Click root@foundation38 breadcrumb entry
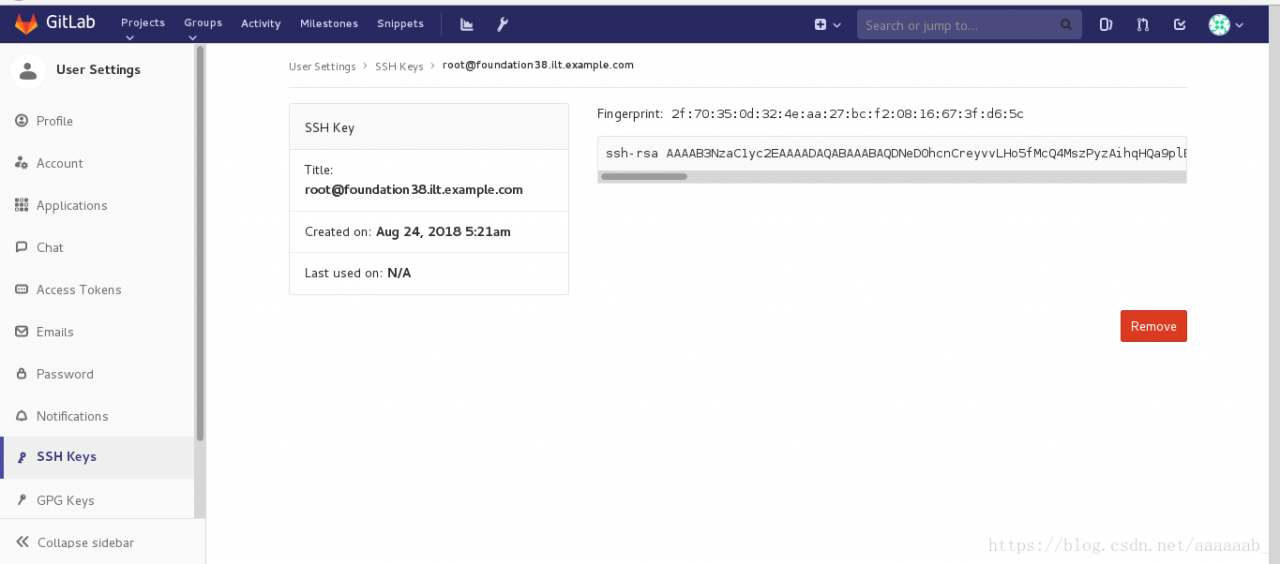The image size is (1280, 564). tap(538, 65)
